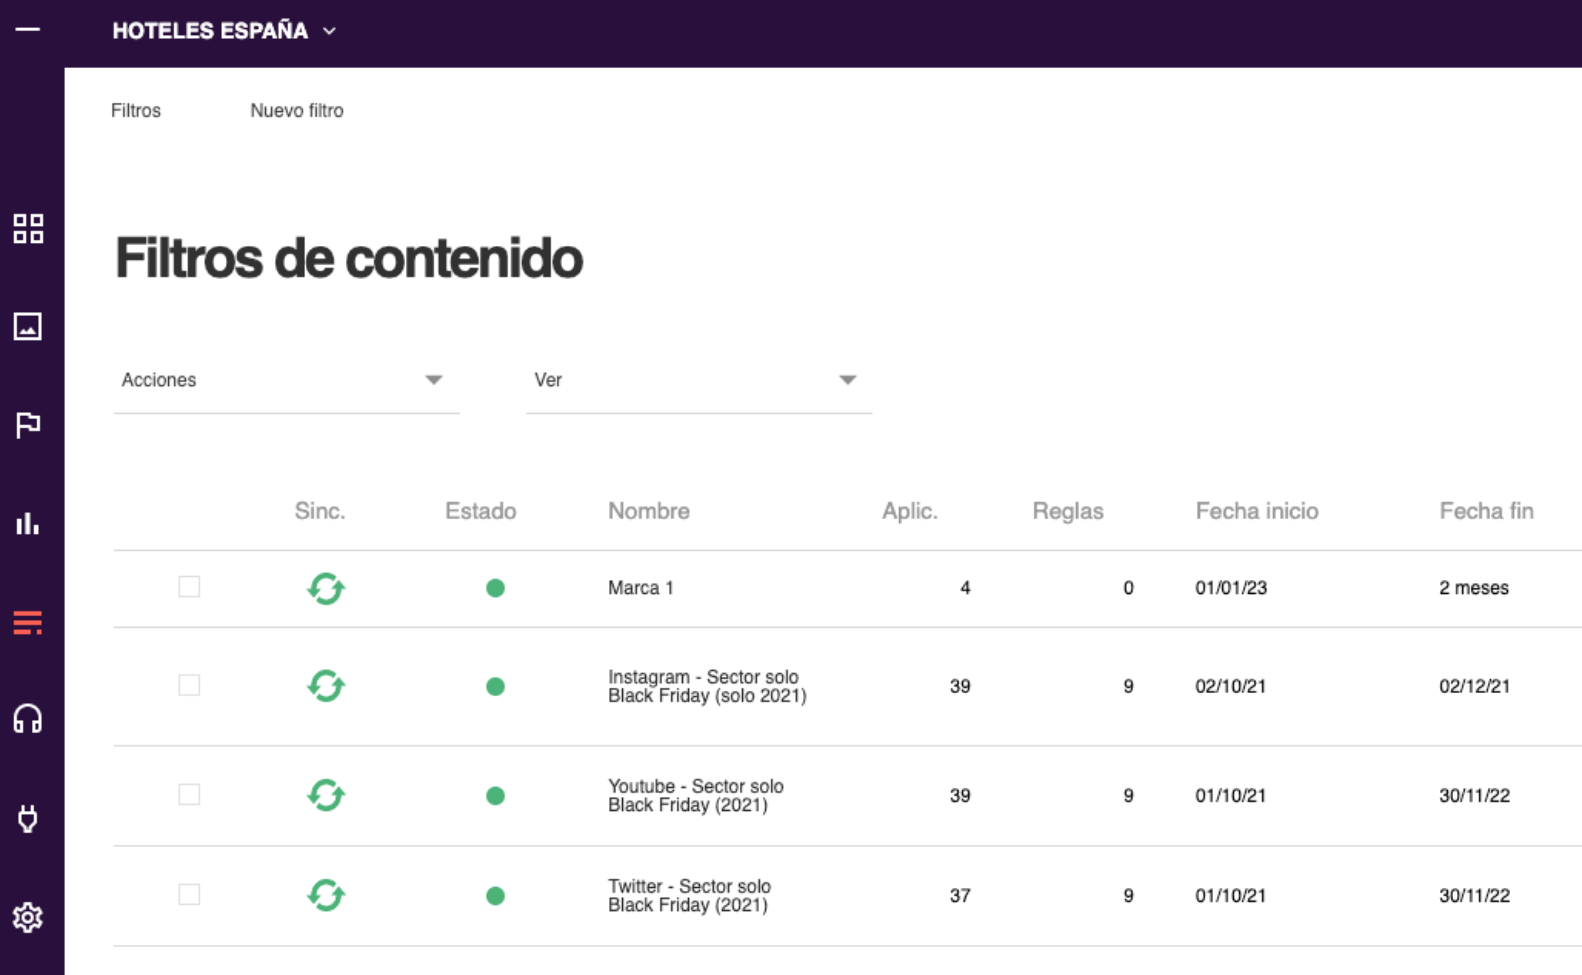This screenshot has height=975, width=1582.
Task: Open the bar chart statistics icon
Action: point(28,523)
